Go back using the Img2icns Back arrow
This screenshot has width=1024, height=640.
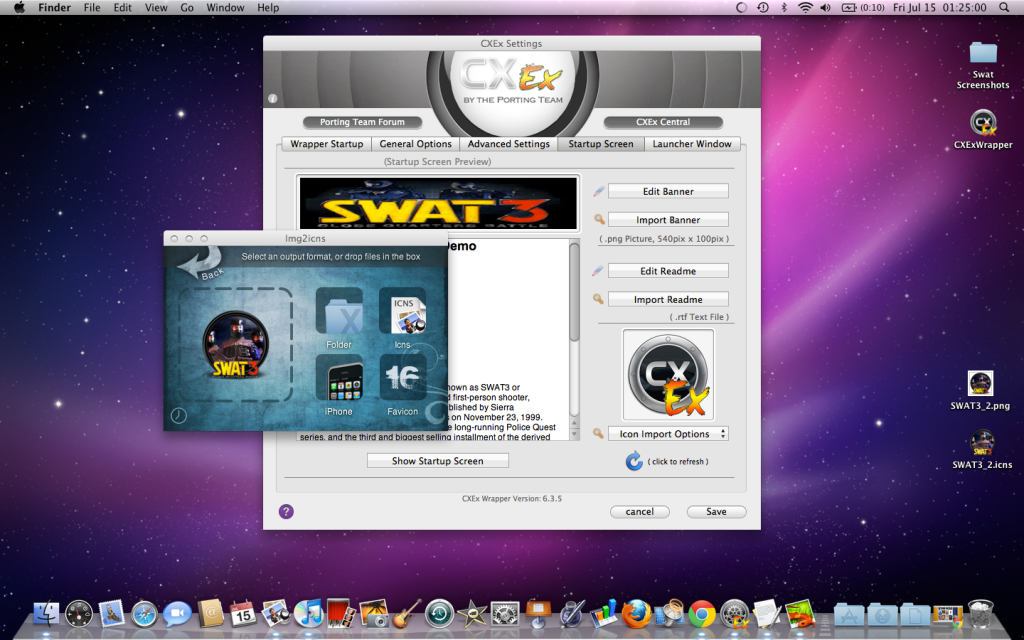tap(201, 264)
